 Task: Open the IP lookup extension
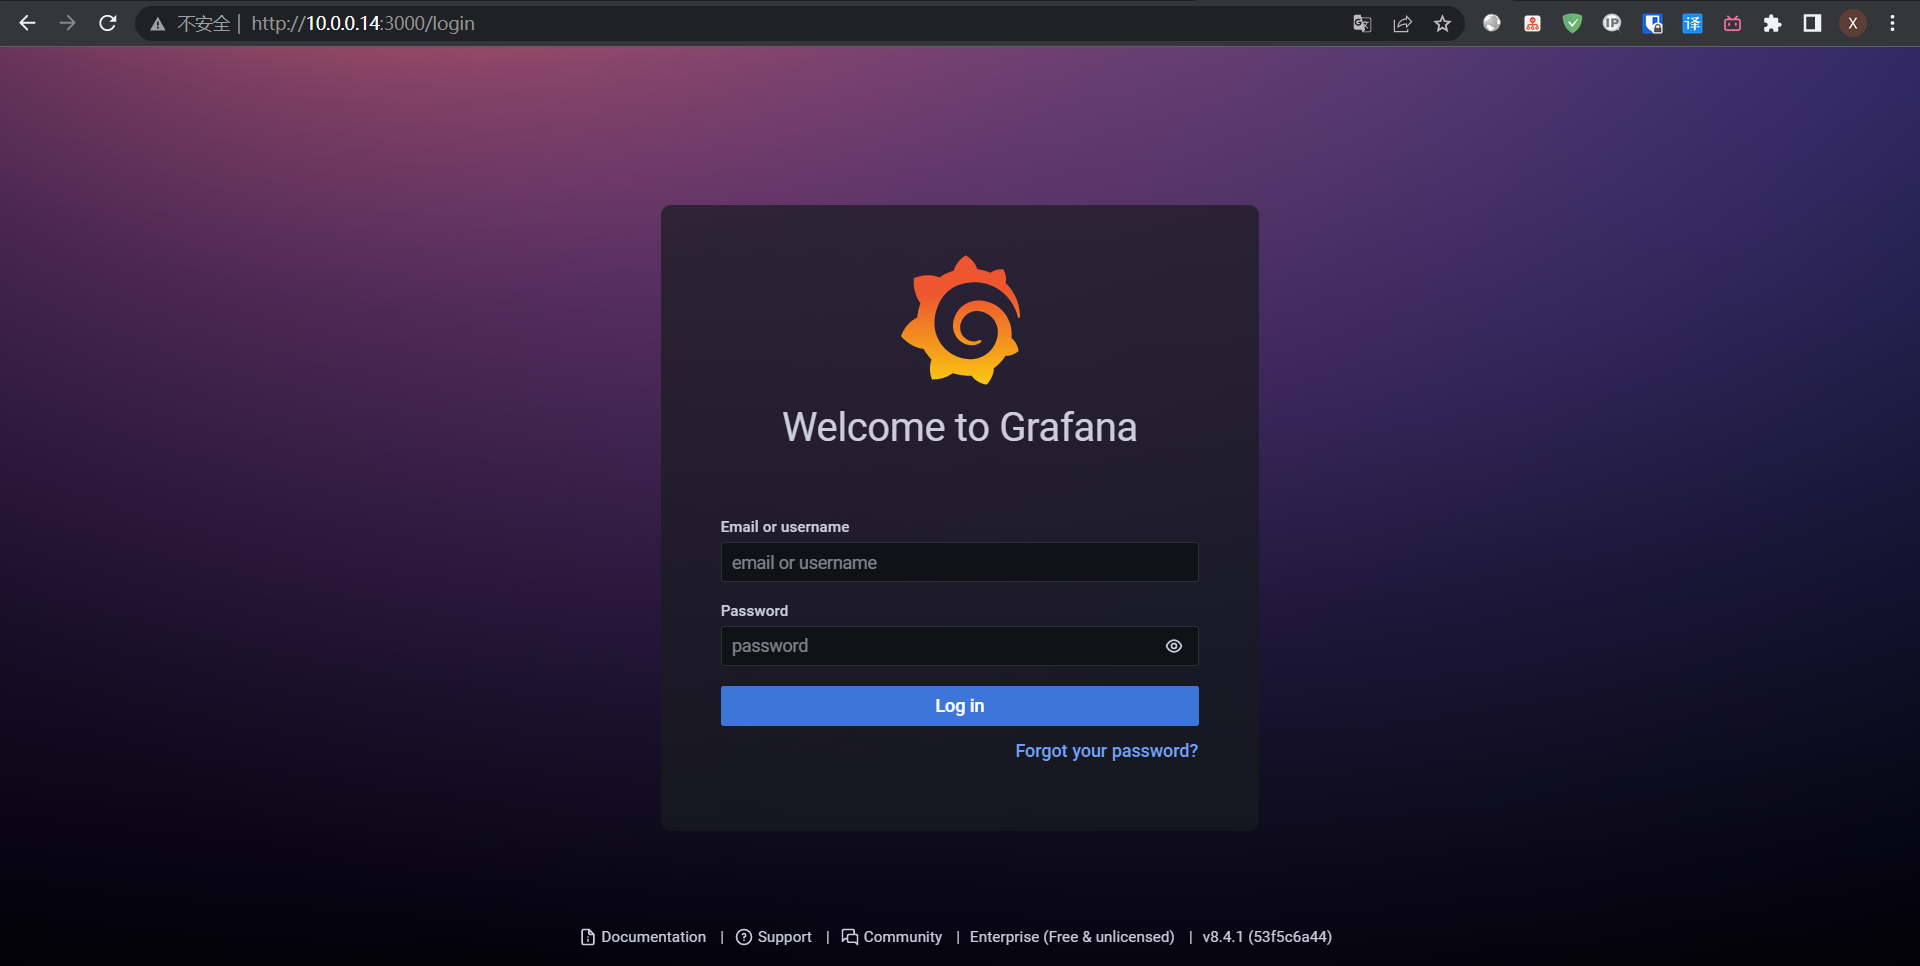[x=1612, y=23]
